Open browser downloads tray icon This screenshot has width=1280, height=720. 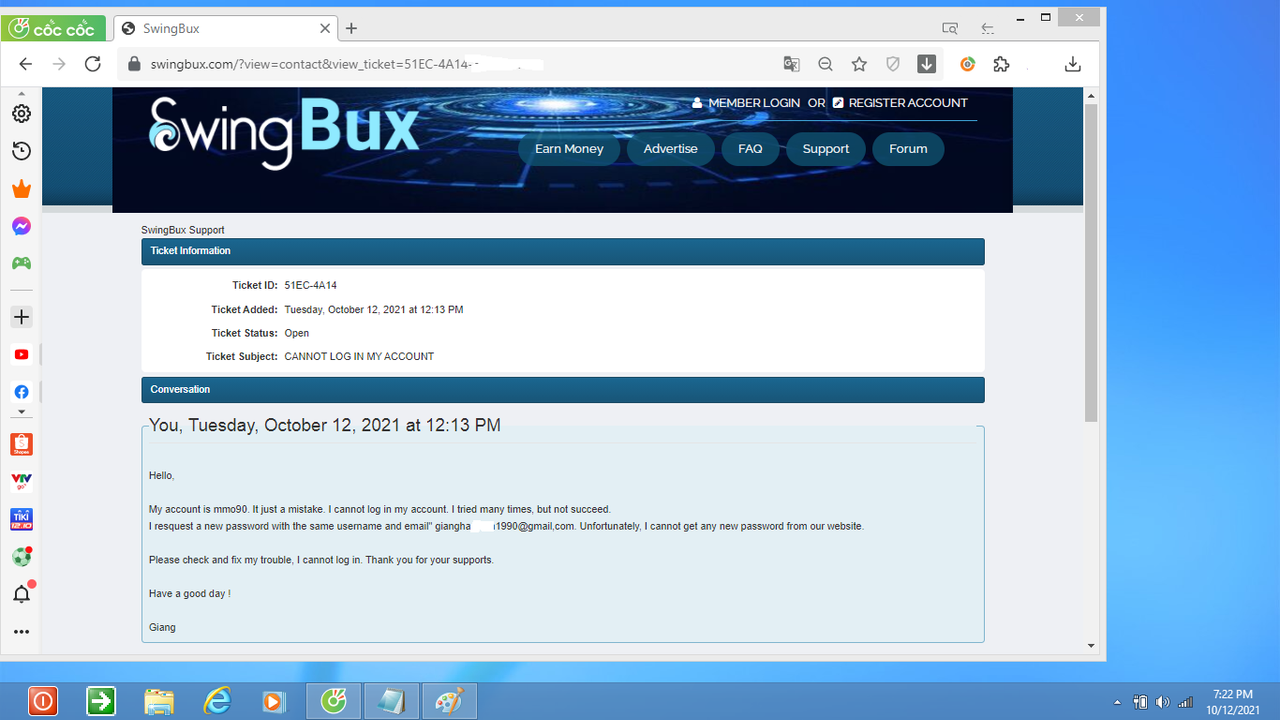1072,64
